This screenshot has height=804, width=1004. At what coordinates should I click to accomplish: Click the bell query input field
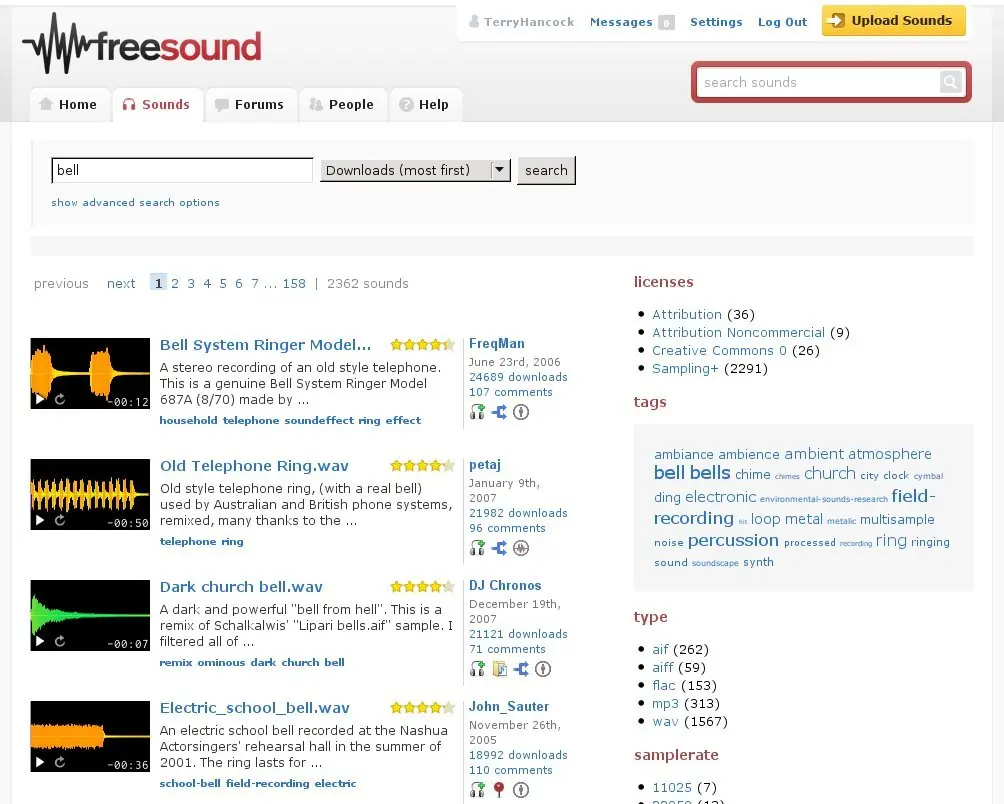point(182,170)
